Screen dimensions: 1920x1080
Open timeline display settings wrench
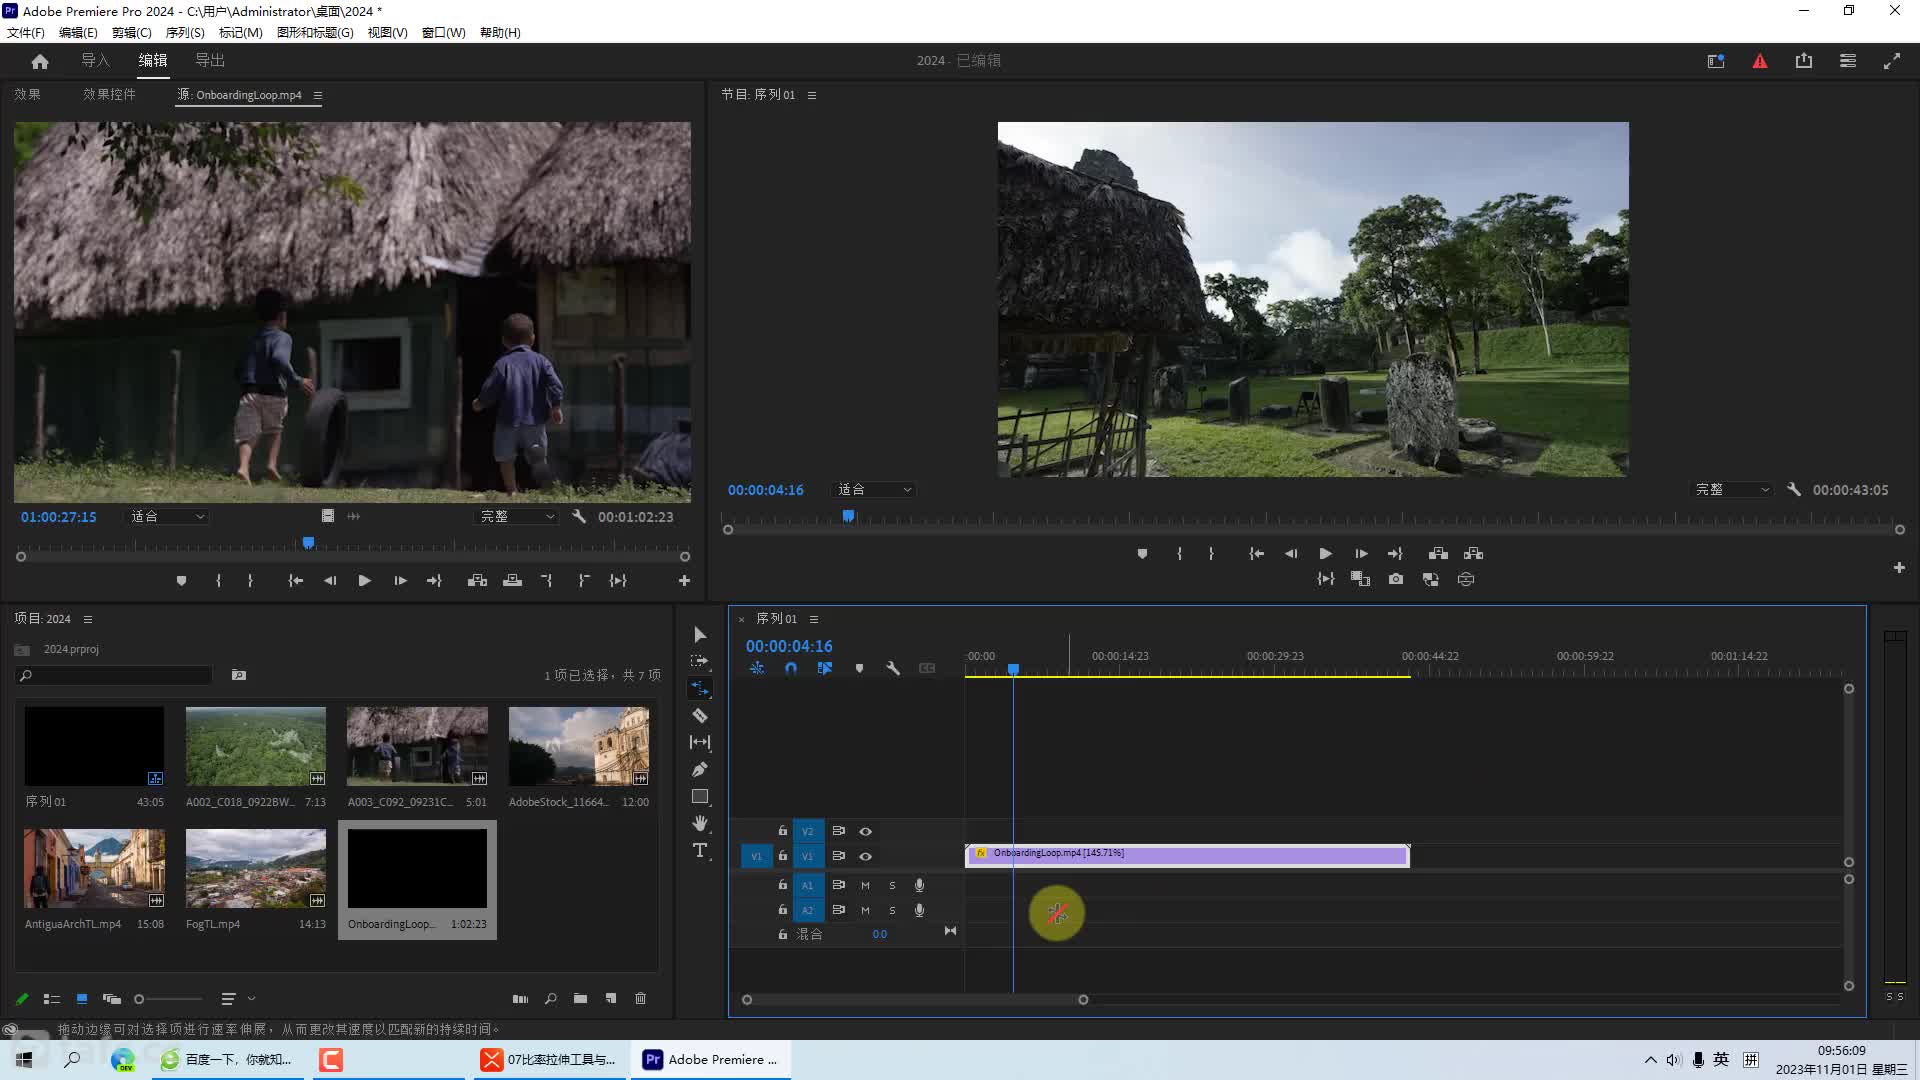tap(893, 668)
